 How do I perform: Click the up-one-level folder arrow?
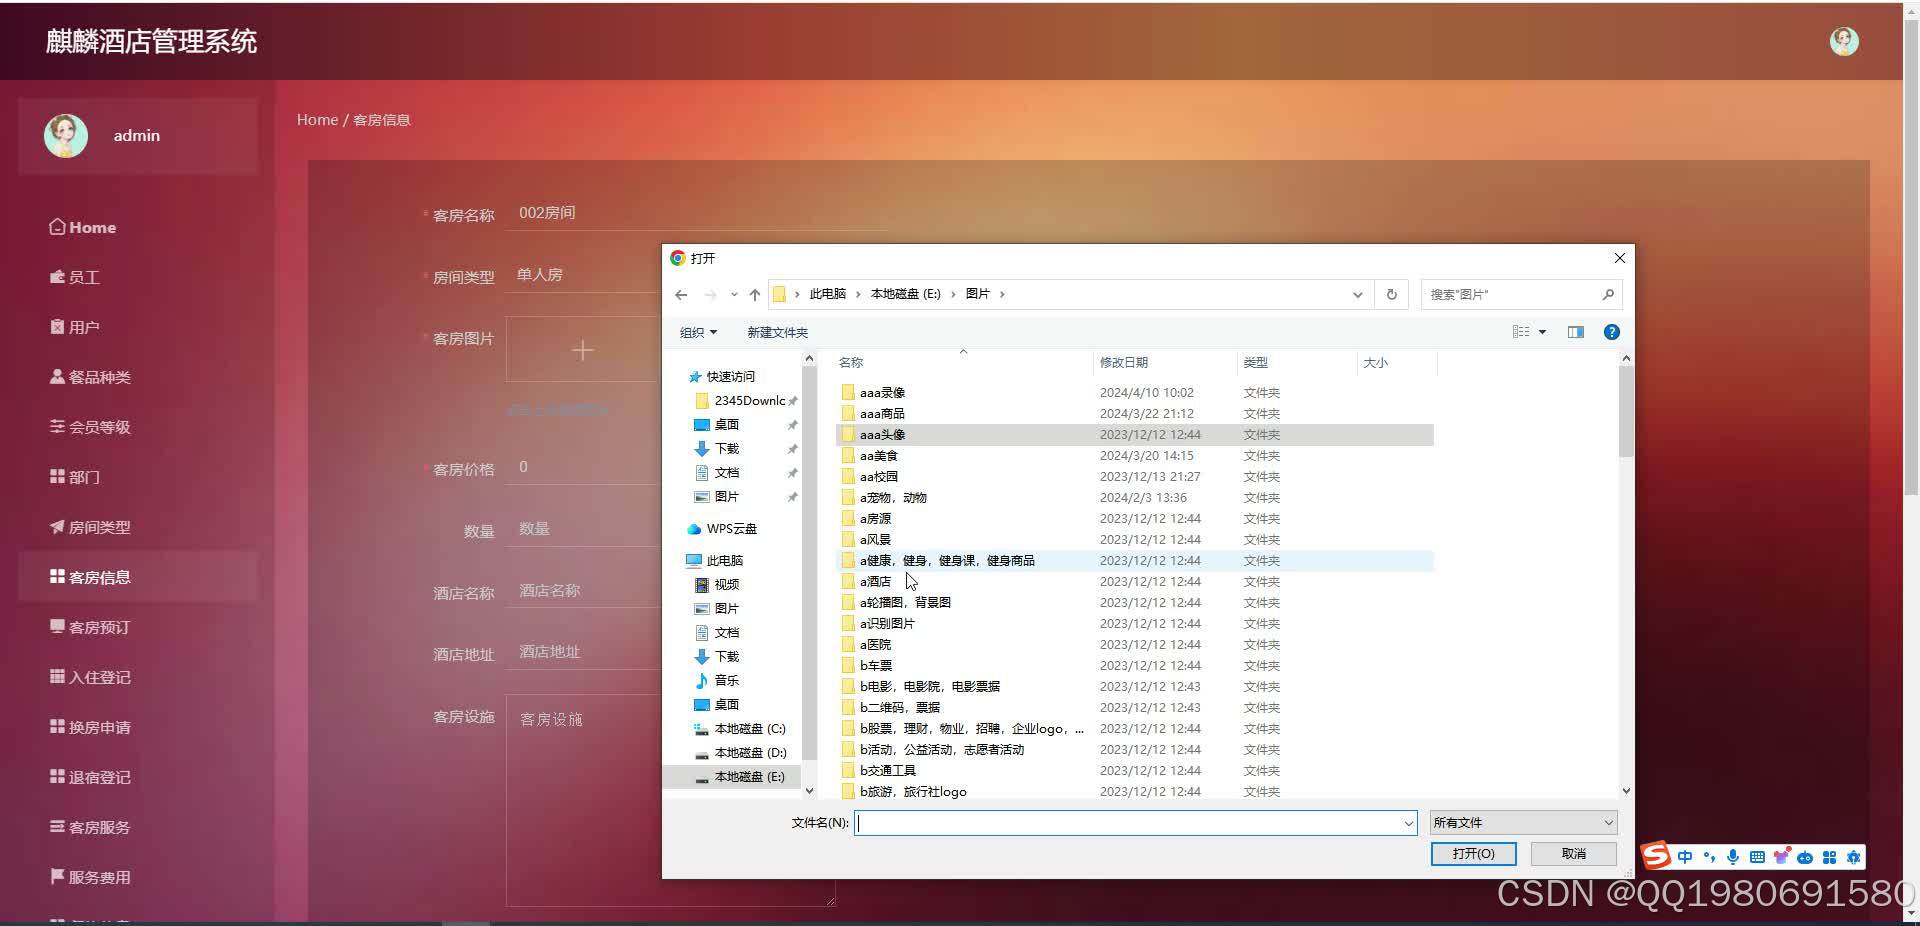tap(755, 294)
